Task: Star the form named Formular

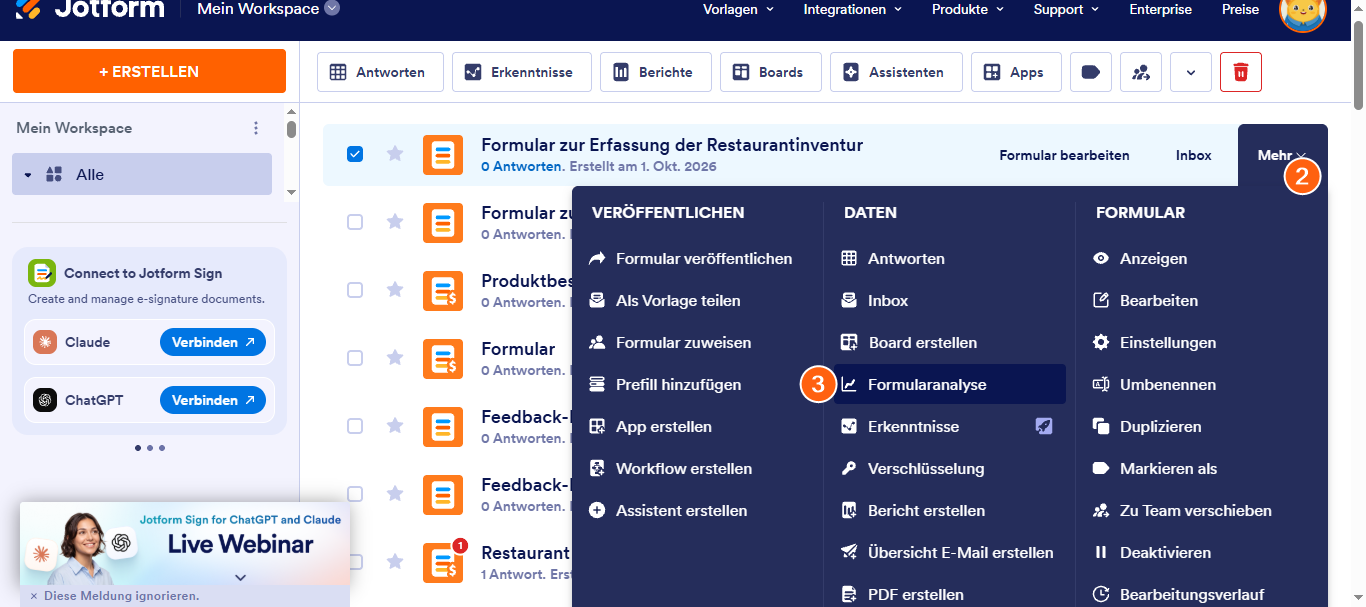Action: point(395,358)
